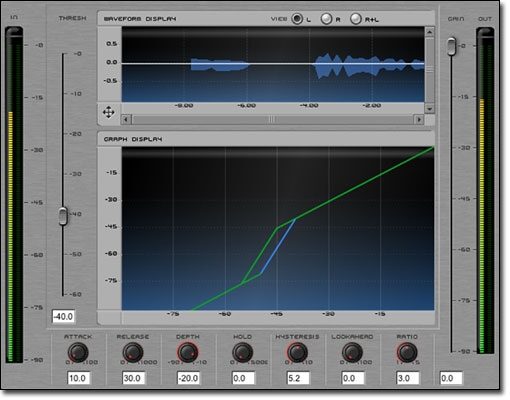
Task: Click the blue hysteresis curve in graph
Action: tap(278, 247)
